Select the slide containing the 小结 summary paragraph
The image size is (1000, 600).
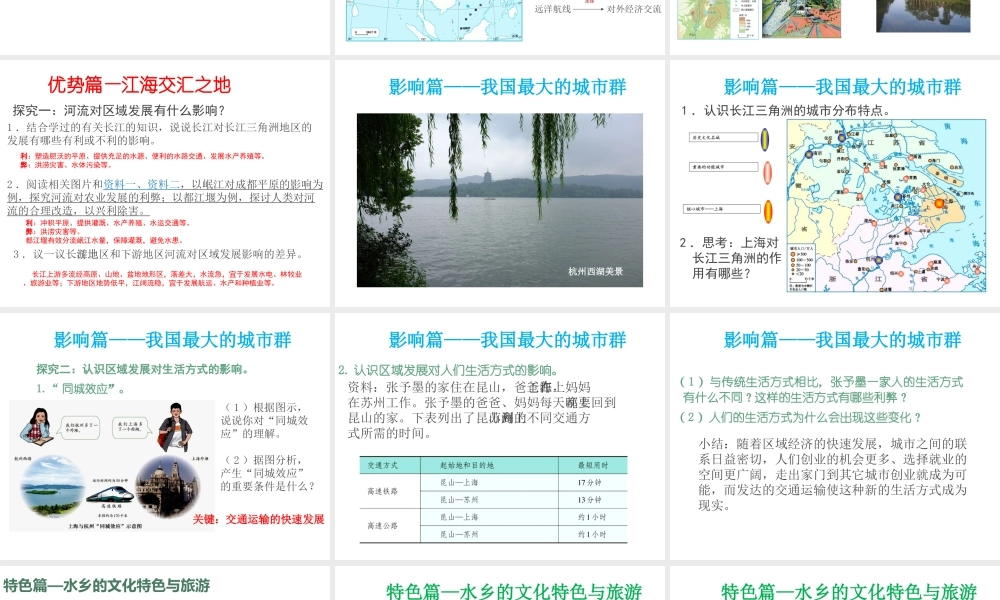tap(835, 436)
